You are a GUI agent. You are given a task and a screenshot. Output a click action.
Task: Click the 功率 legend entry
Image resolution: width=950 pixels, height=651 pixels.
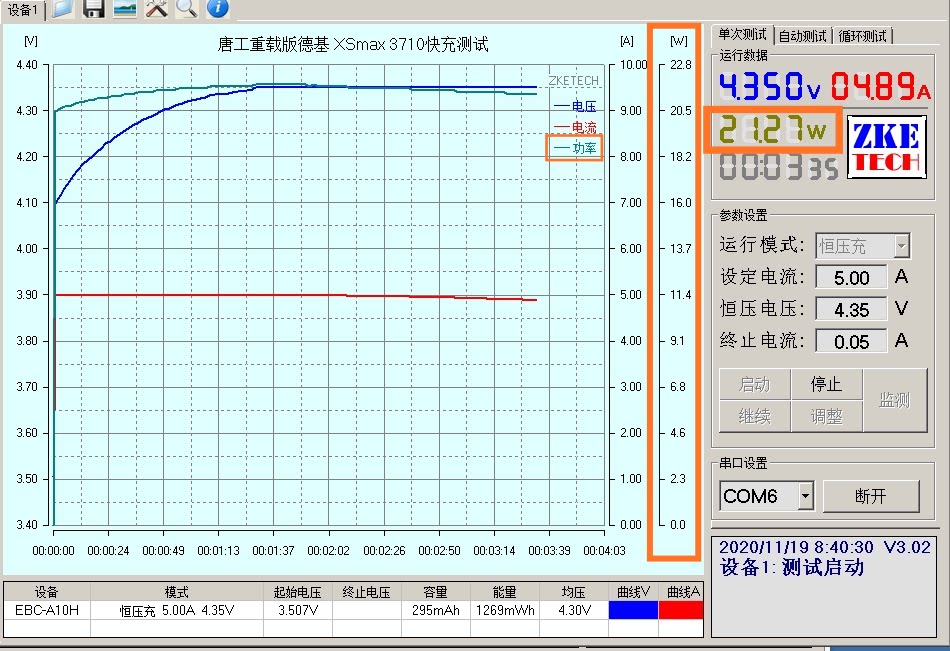575,148
